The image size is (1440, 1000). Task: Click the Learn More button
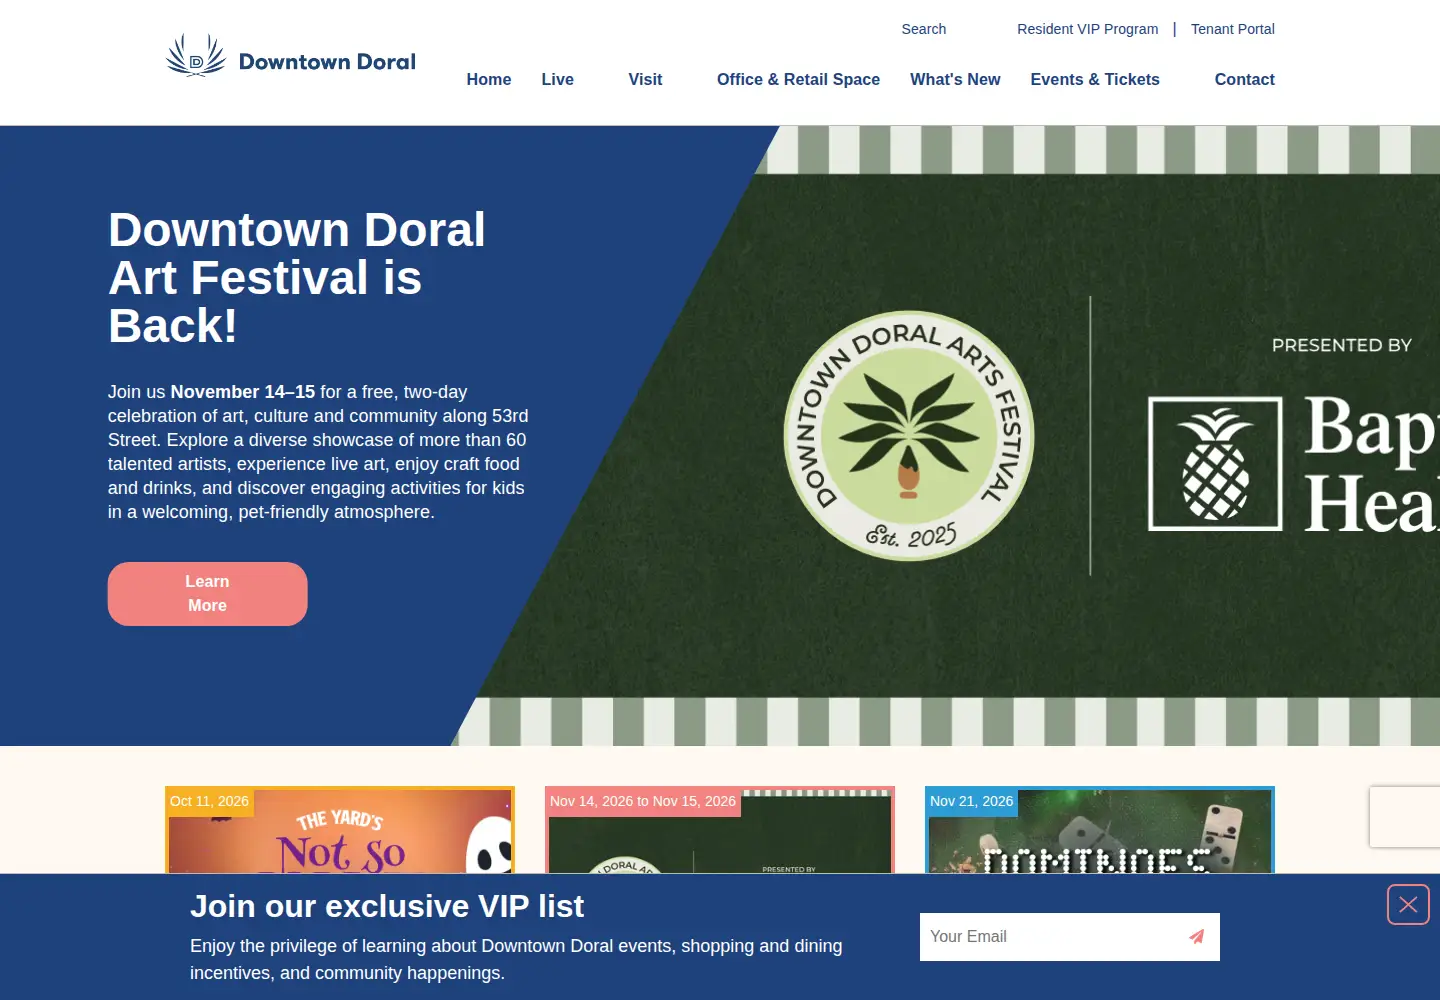click(x=208, y=594)
